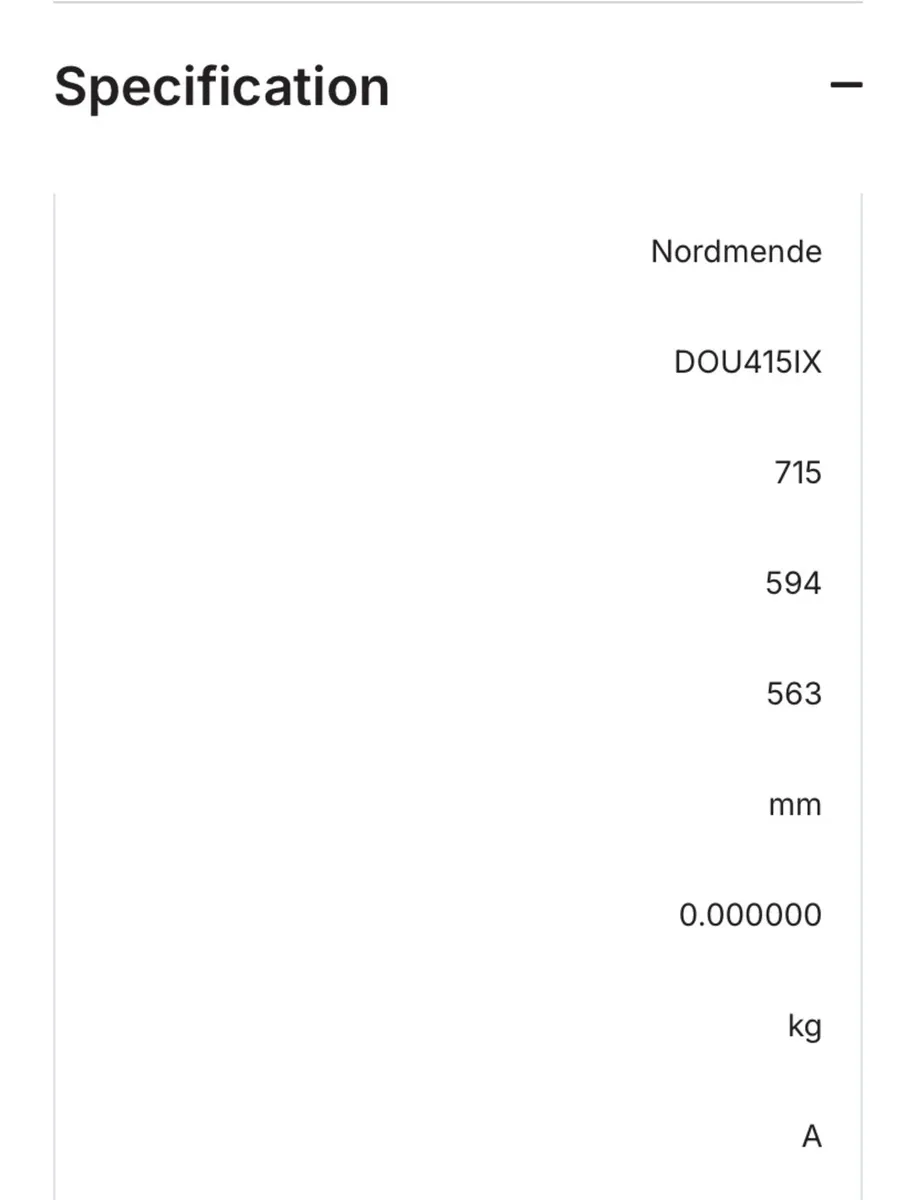Click the 0.000000 weight value
The width and height of the screenshot is (916, 1200).
750,915
